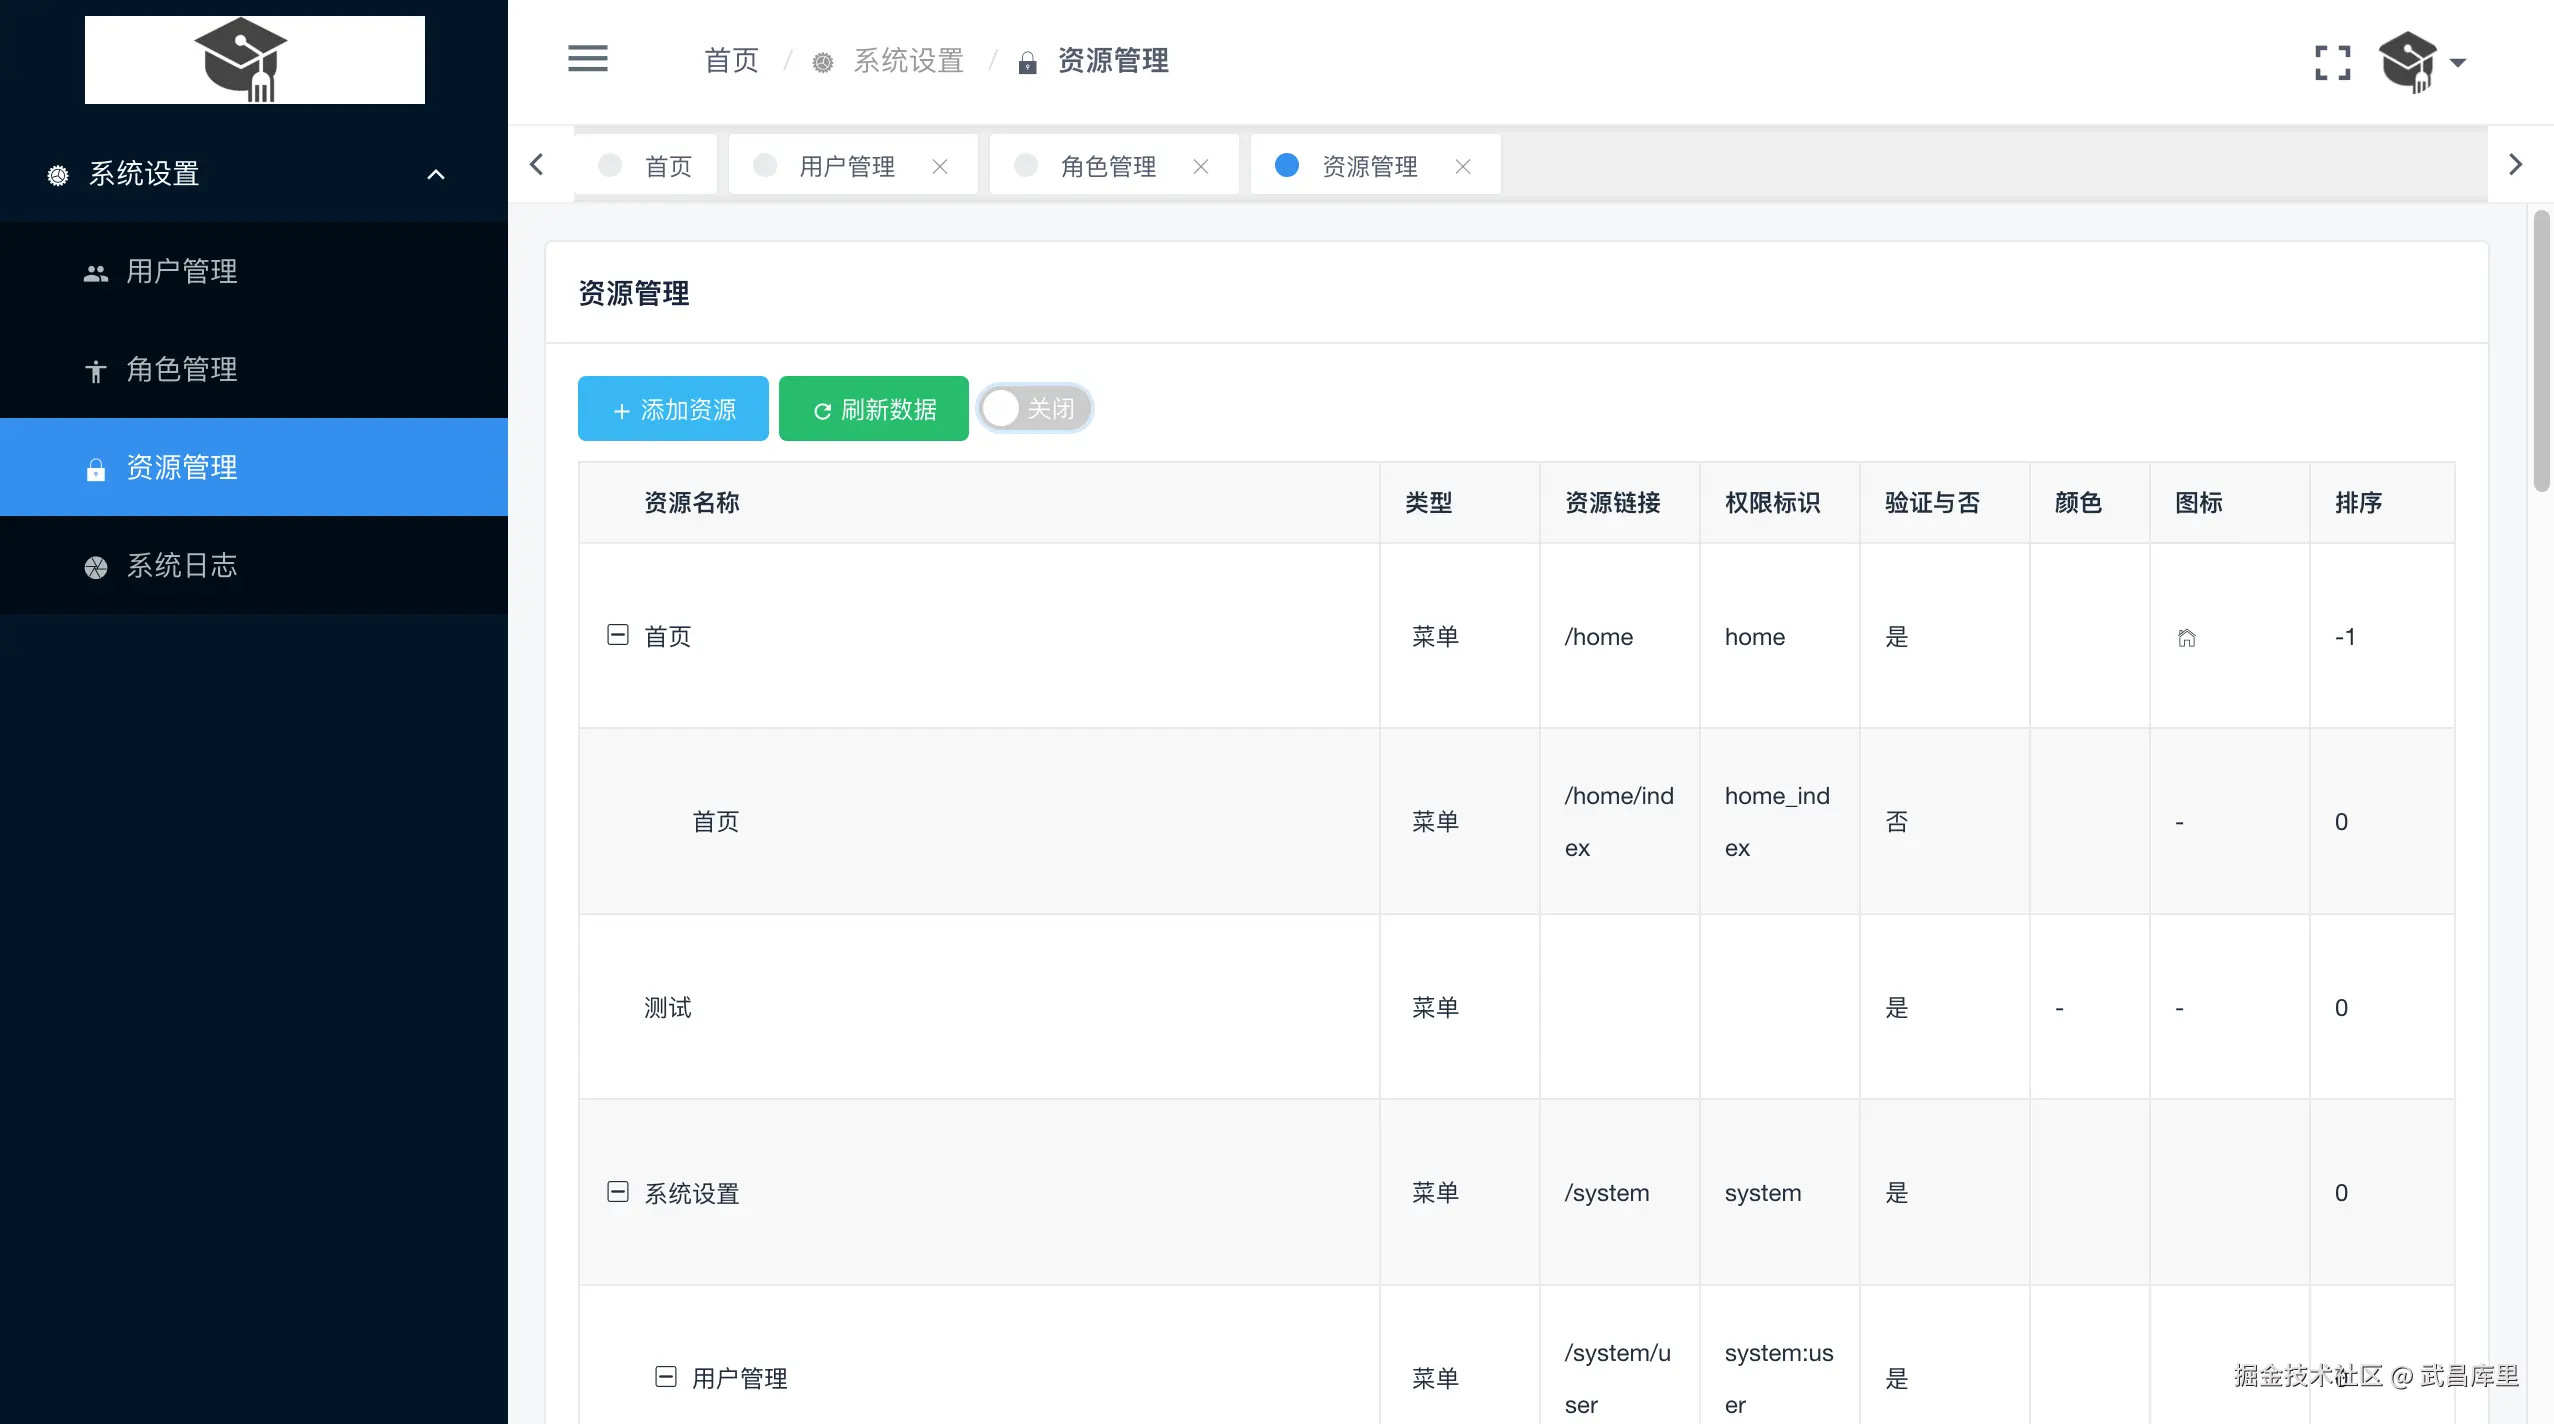Click the graduation cap user avatar

click(2408, 62)
